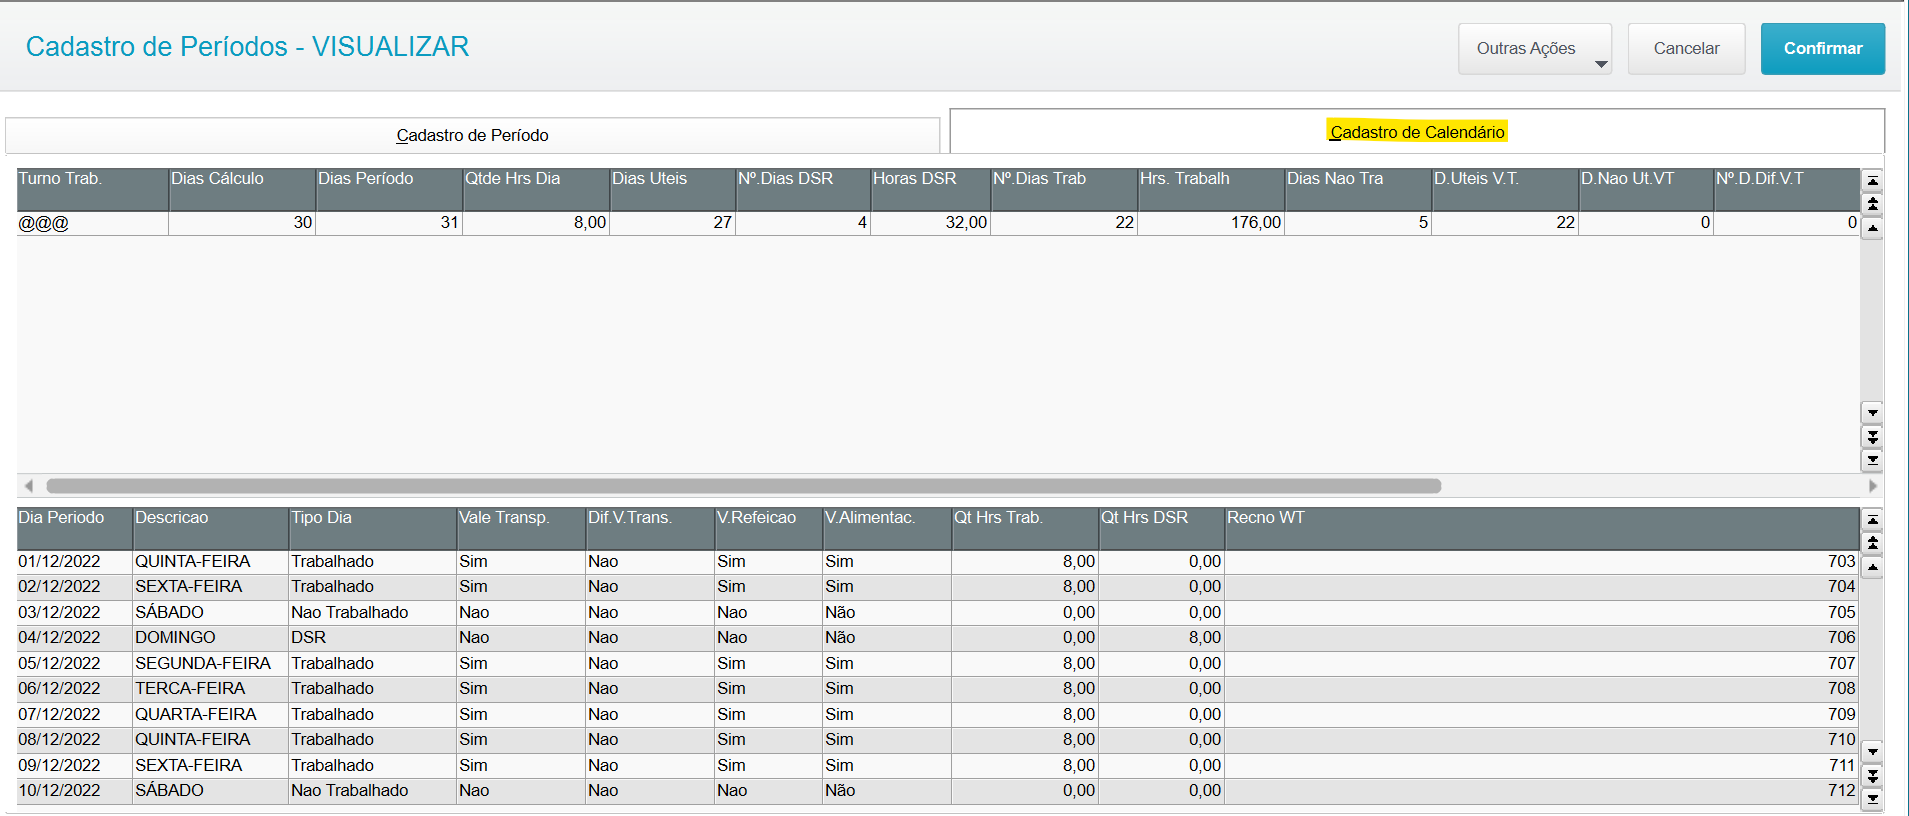
Task: Click the 8,00 Qt Hrs DSR cell for DOMINGO
Action: click(x=1163, y=638)
